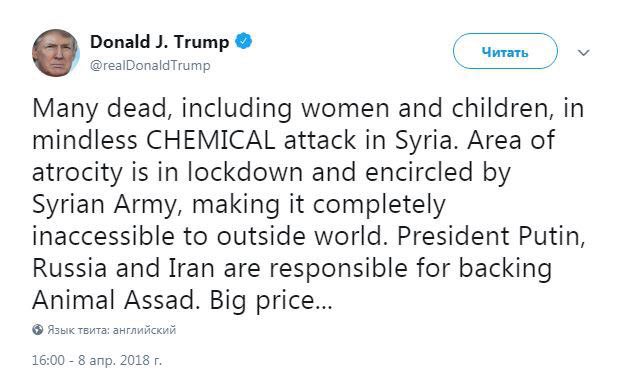Screen dimensions: 624x379
Task: Click the word atrocity in the tweet
Action: pos(76,174)
